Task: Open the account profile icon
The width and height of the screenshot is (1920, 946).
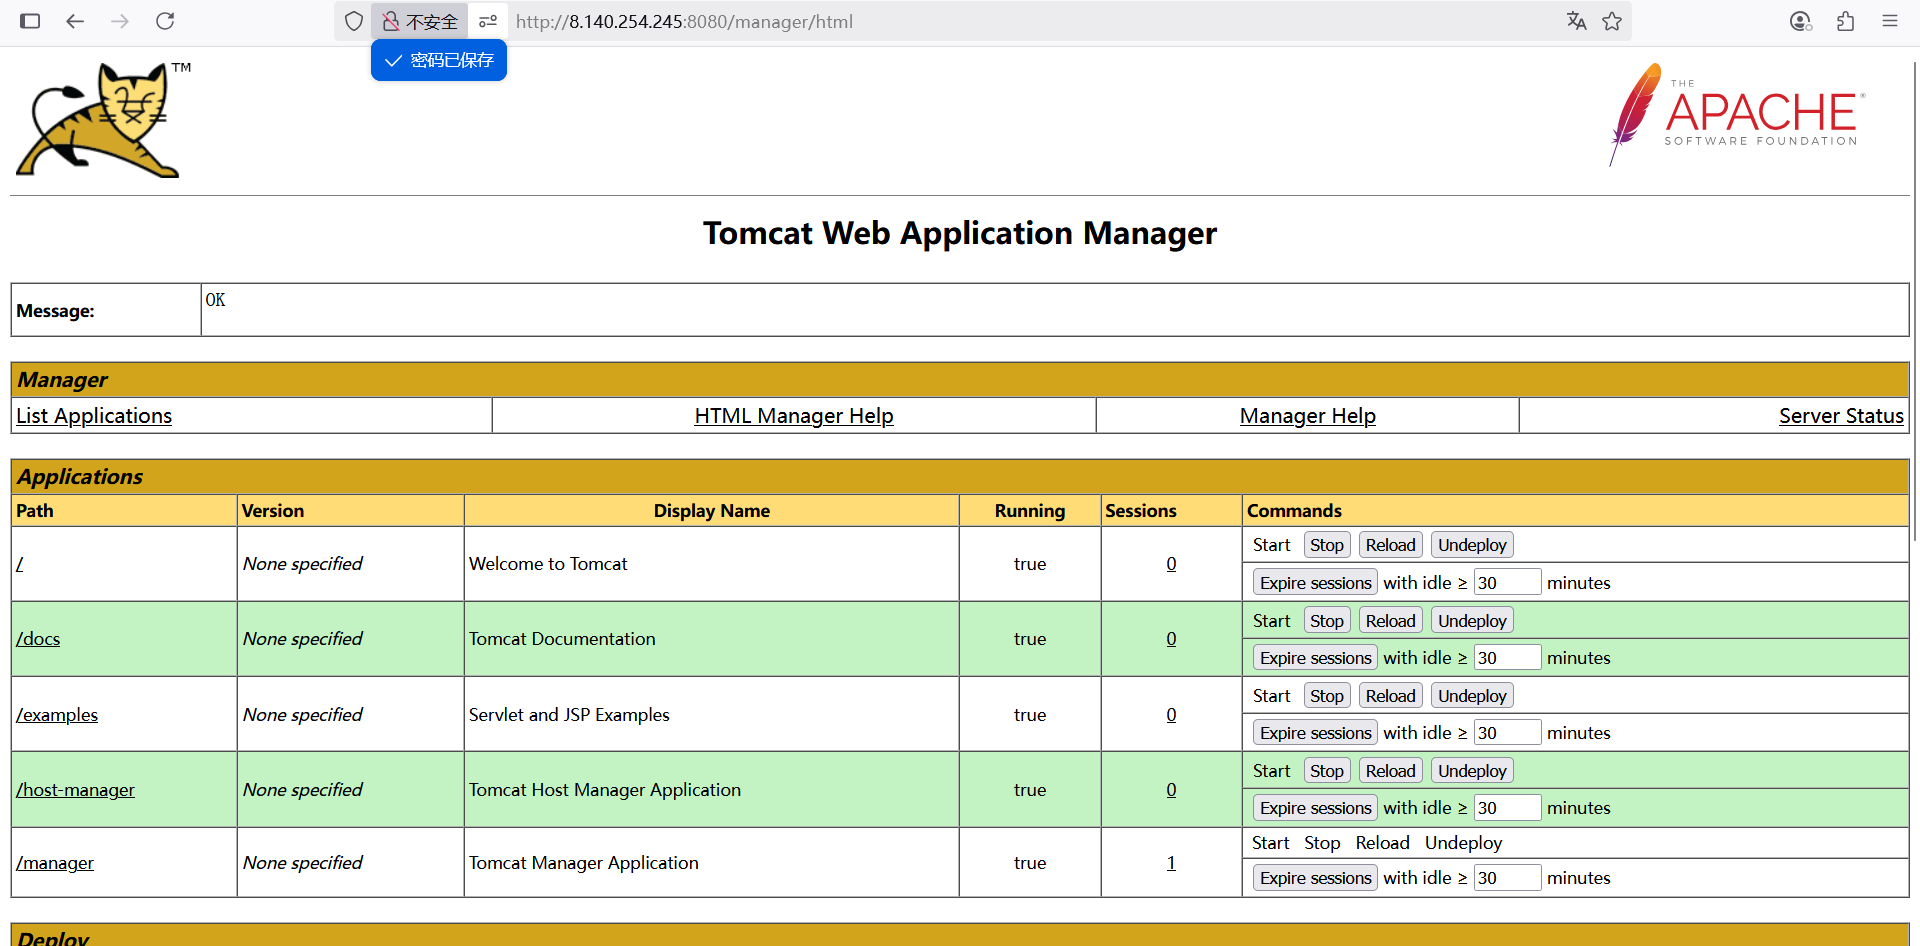Action: tap(1801, 21)
